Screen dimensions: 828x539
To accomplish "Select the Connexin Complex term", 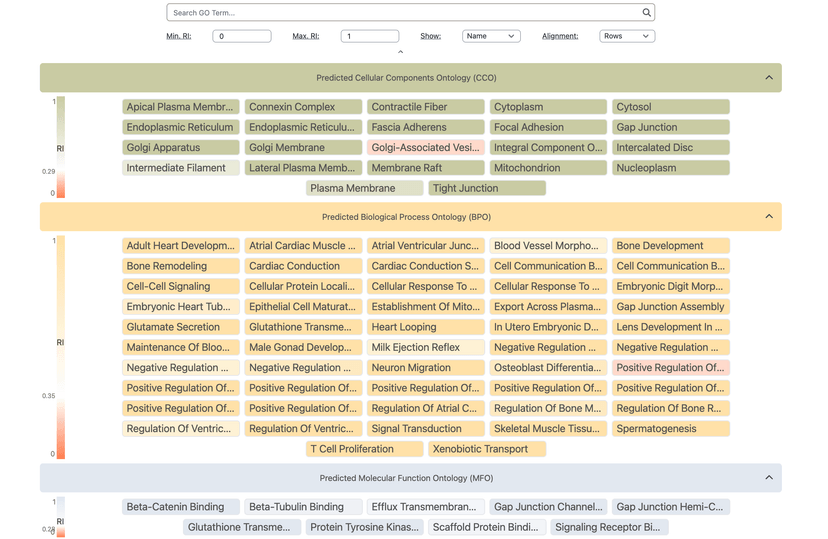I will (x=304, y=107).
